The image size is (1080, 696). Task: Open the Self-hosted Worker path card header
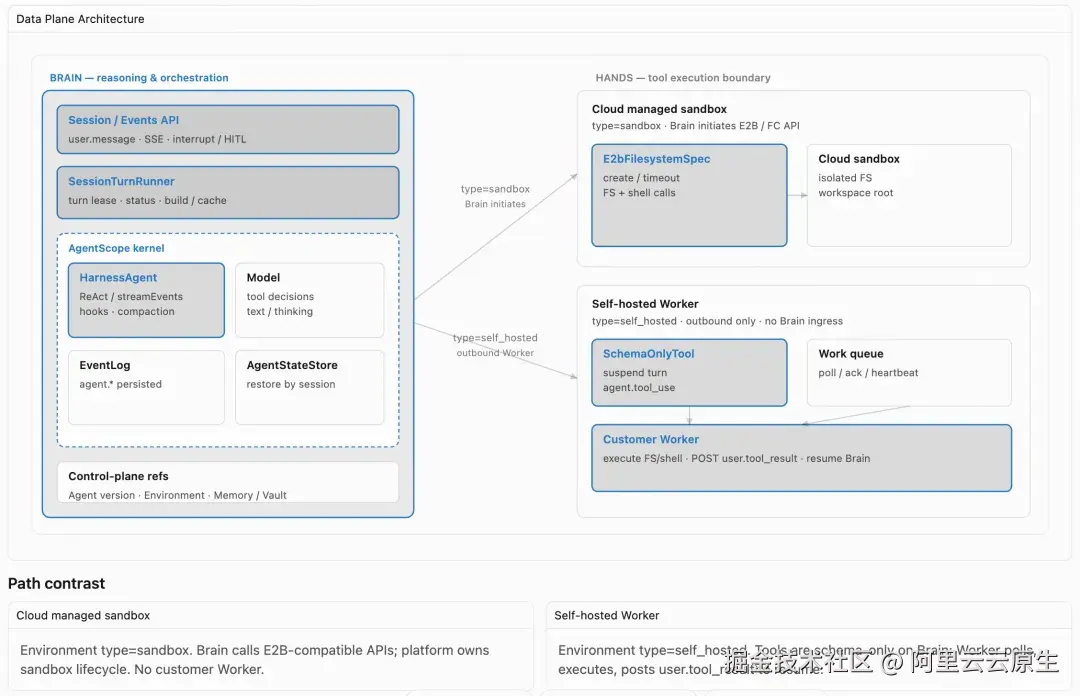coord(809,615)
